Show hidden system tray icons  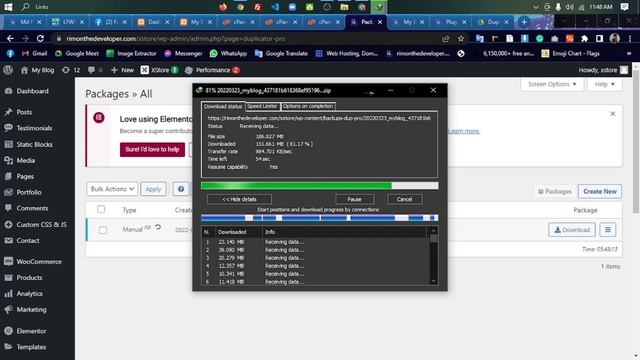click(536, 7)
